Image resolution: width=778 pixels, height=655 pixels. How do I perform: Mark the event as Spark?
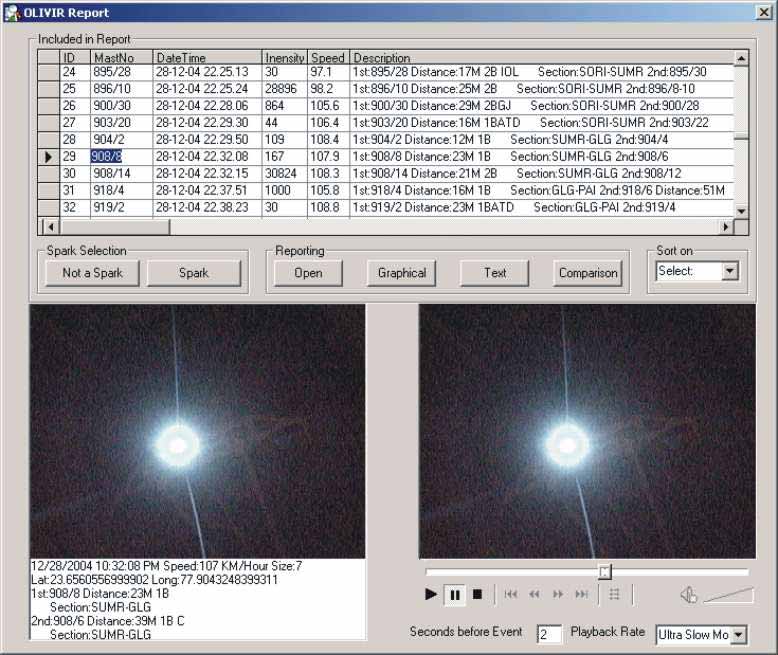coord(194,273)
